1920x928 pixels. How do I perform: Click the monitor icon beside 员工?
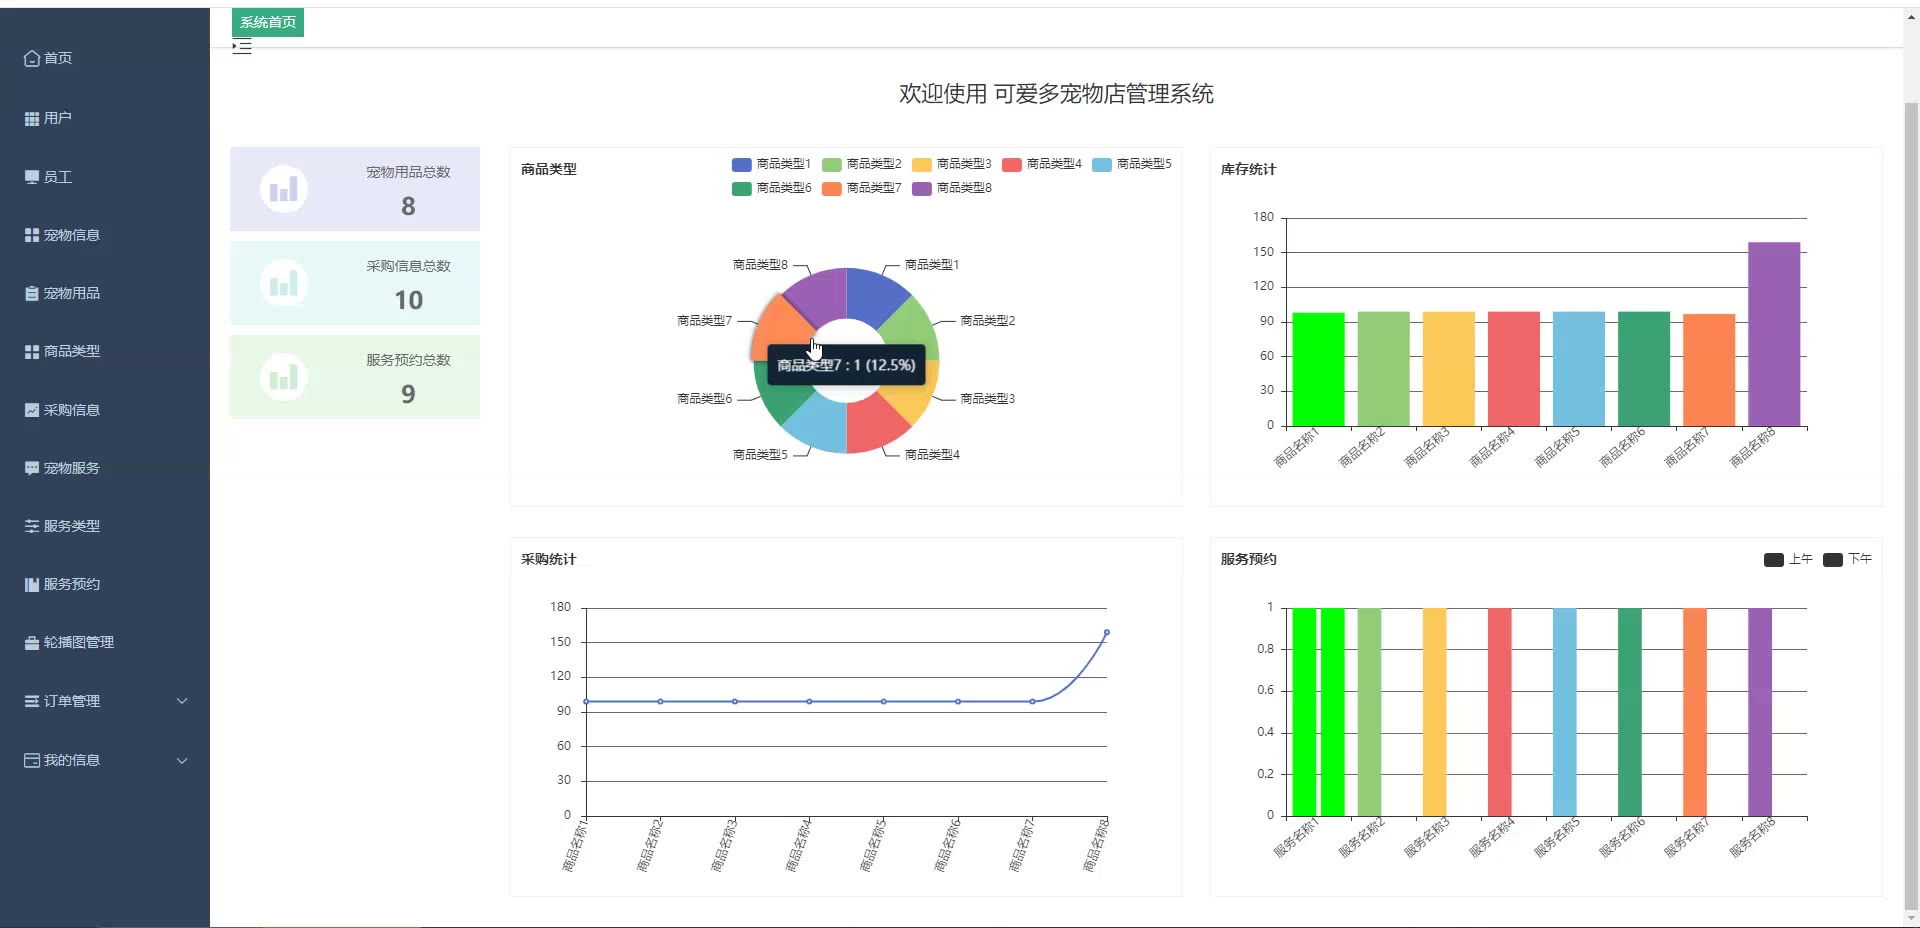coord(32,177)
